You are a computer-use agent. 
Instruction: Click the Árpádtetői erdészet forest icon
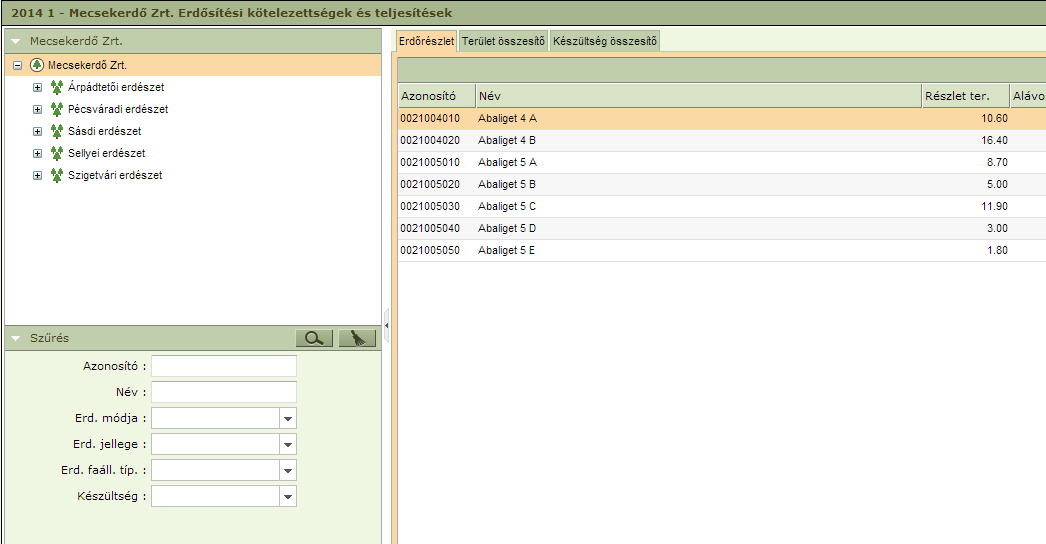[57, 87]
